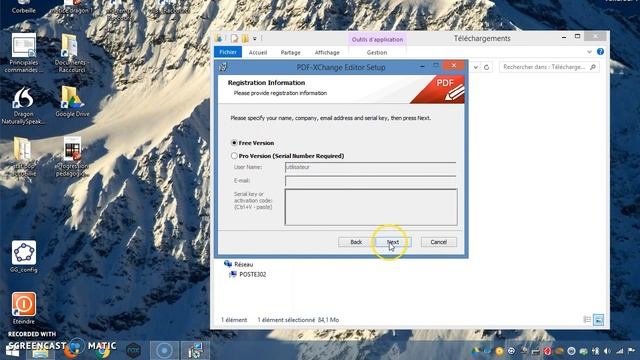Cancel the PDF-XChange Editor Setup
Image resolution: width=640 pixels, height=360 pixels.
coord(438,242)
